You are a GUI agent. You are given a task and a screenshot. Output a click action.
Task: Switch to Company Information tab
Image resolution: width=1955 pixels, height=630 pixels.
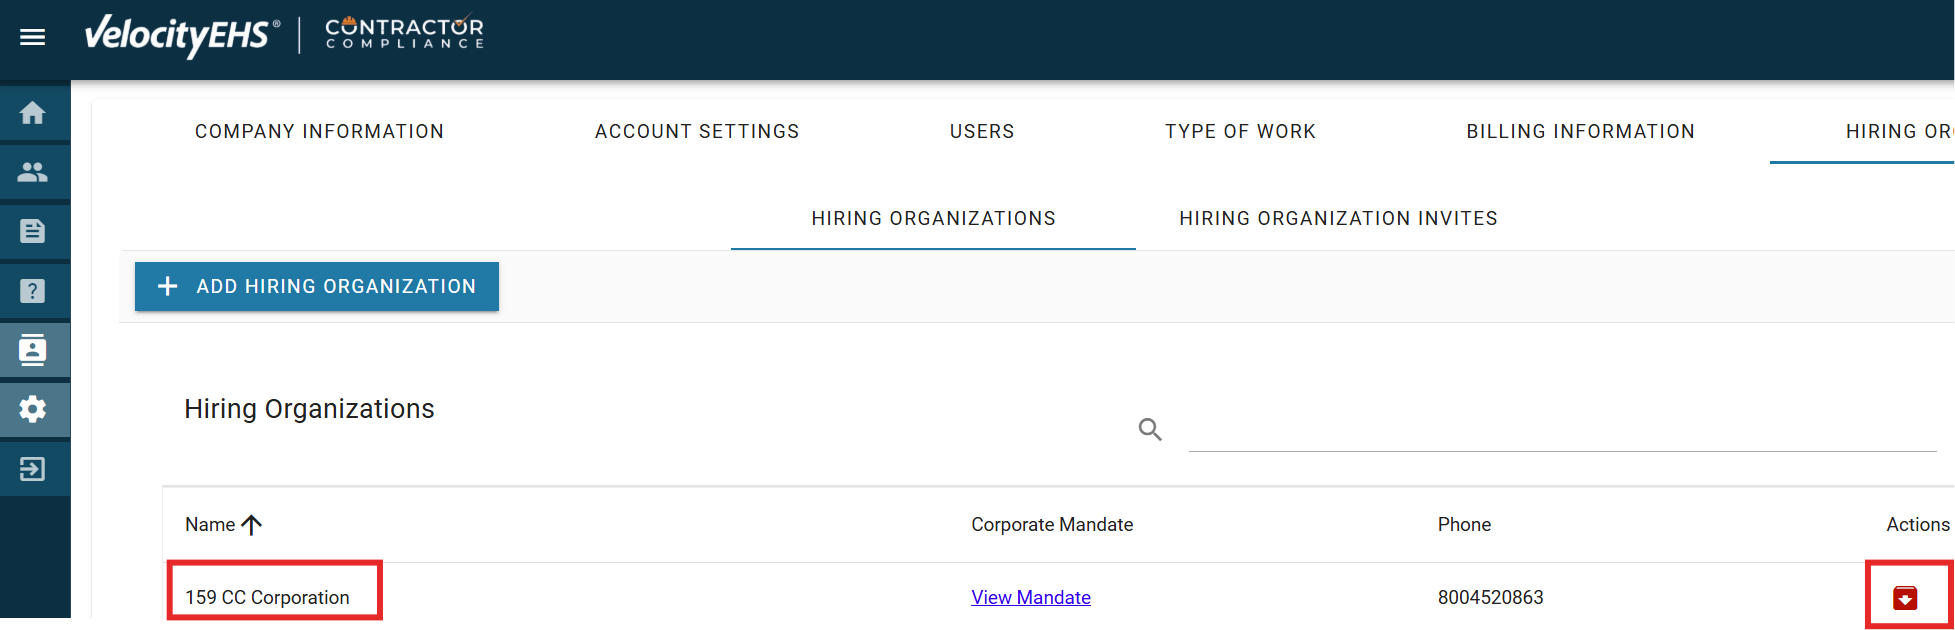tap(319, 132)
